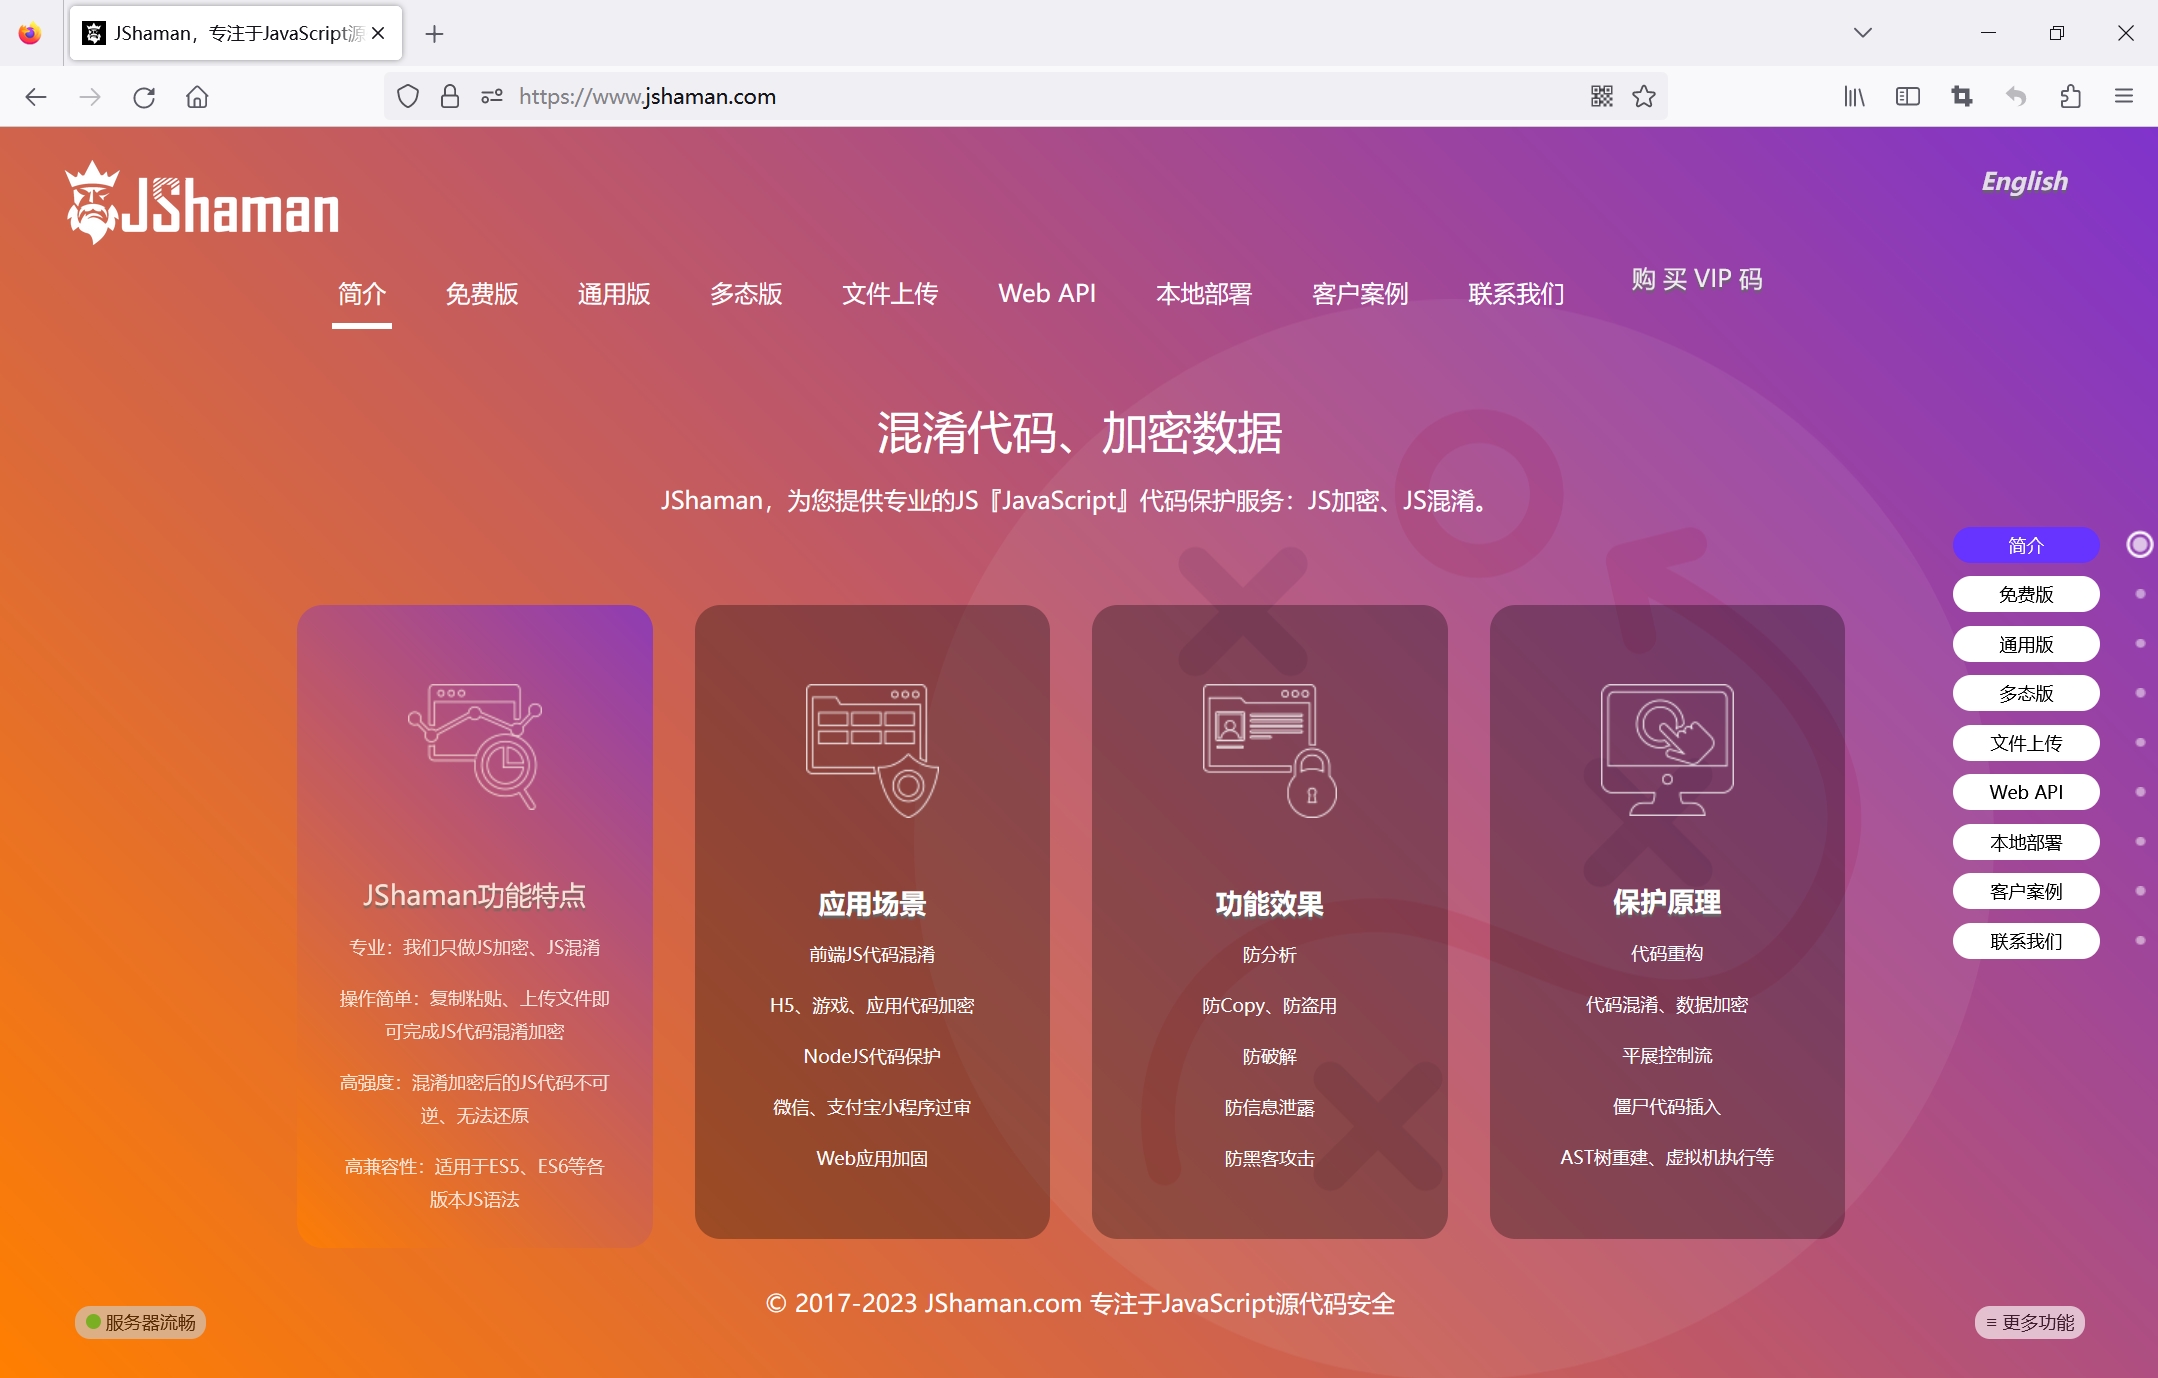Open the 联系我们 top menu item
The height and width of the screenshot is (1378, 2158).
[1516, 294]
